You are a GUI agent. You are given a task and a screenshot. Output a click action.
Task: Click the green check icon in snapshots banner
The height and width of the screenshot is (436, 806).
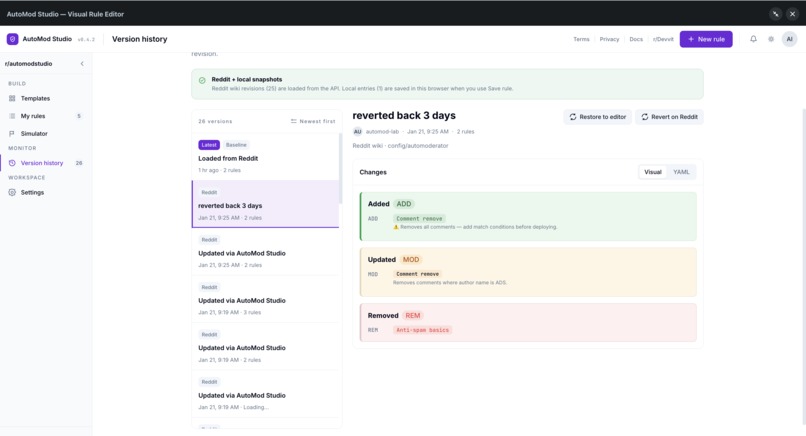coord(202,80)
